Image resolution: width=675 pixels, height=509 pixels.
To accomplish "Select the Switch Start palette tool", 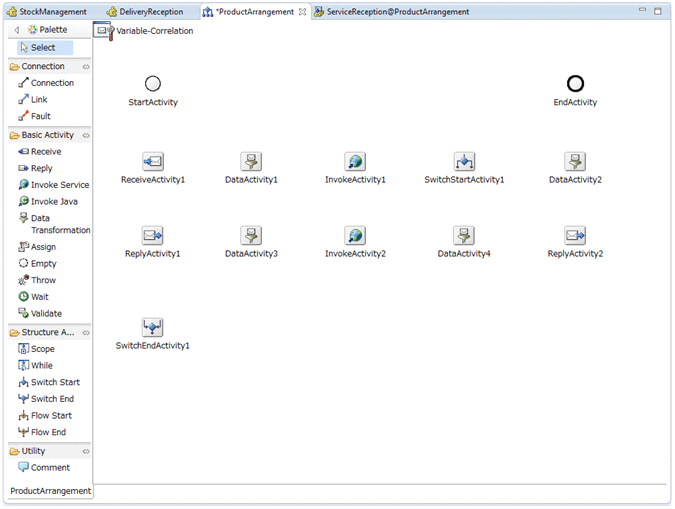I will point(54,382).
